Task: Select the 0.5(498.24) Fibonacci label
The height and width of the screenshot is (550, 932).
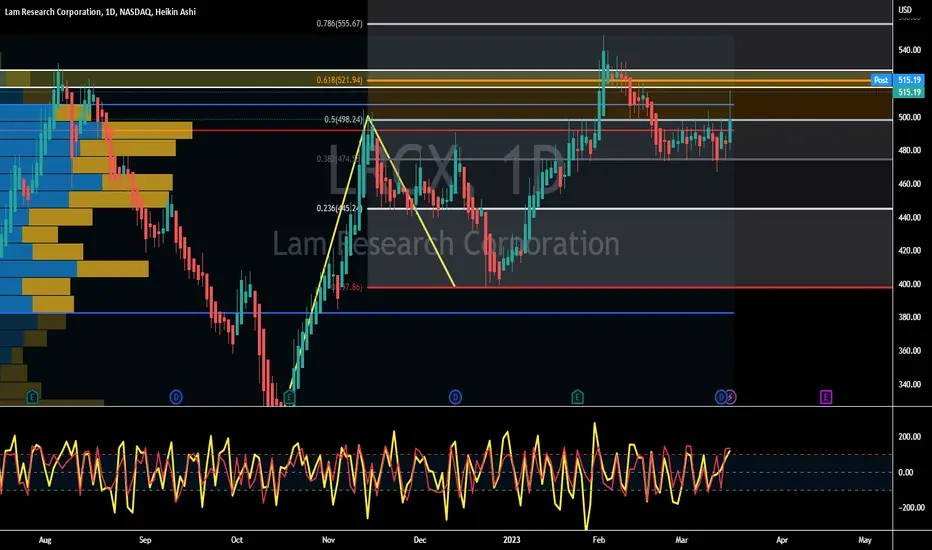Action: 343,120
